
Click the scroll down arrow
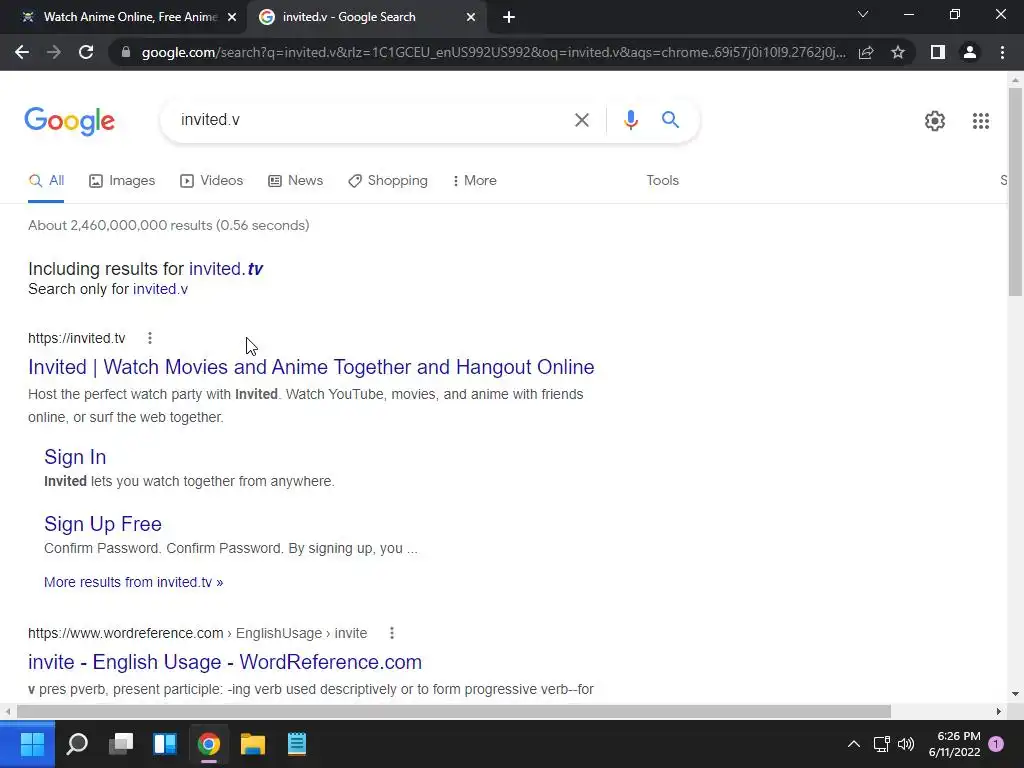tap(1015, 694)
